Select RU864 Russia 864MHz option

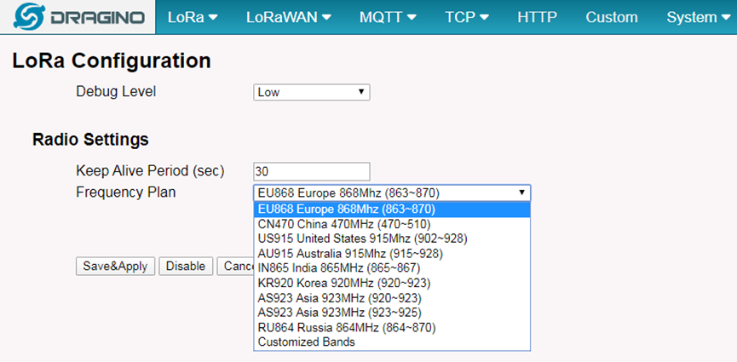pos(392,327)
